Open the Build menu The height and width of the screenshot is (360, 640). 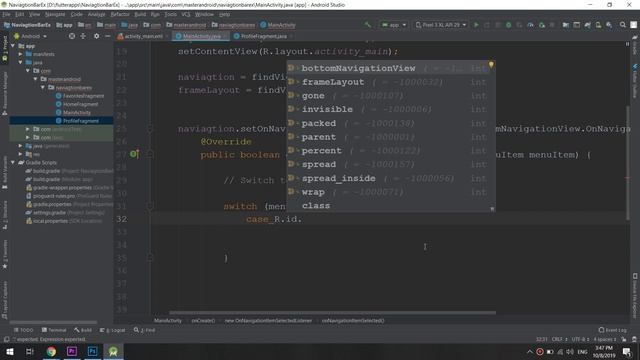tap(140, 14)
